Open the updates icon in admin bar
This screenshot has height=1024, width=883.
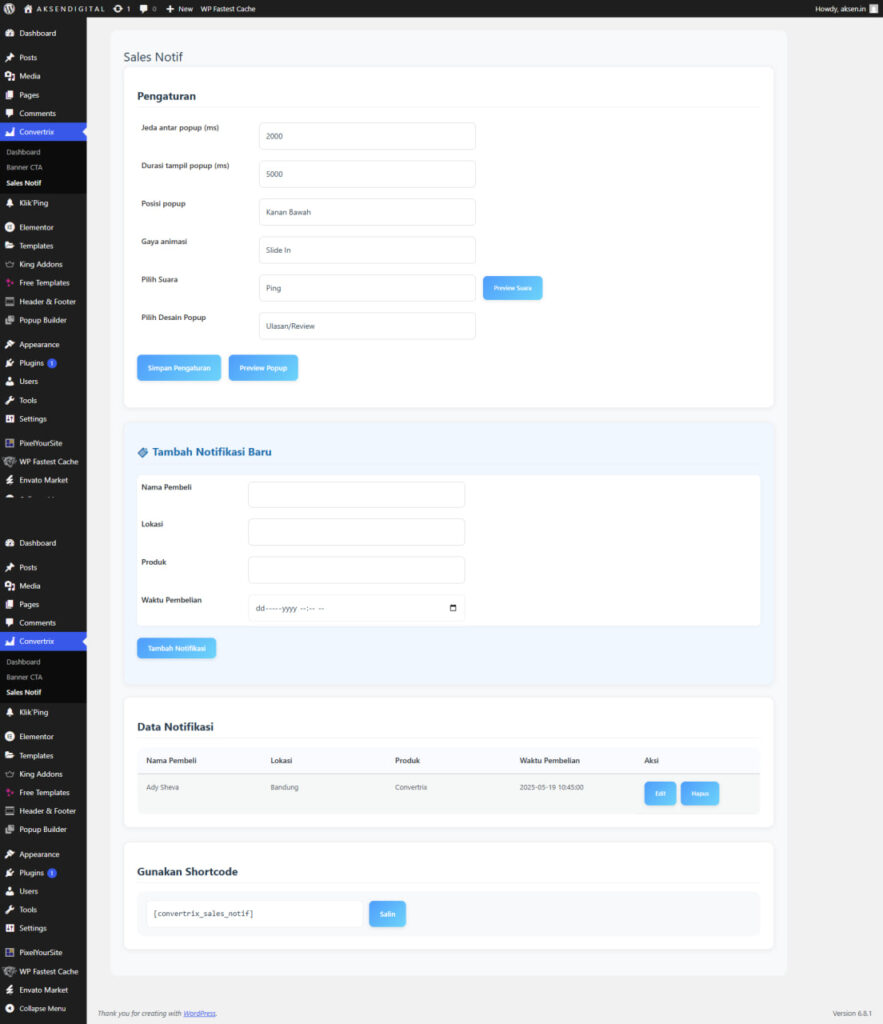(x=119, y=8)
